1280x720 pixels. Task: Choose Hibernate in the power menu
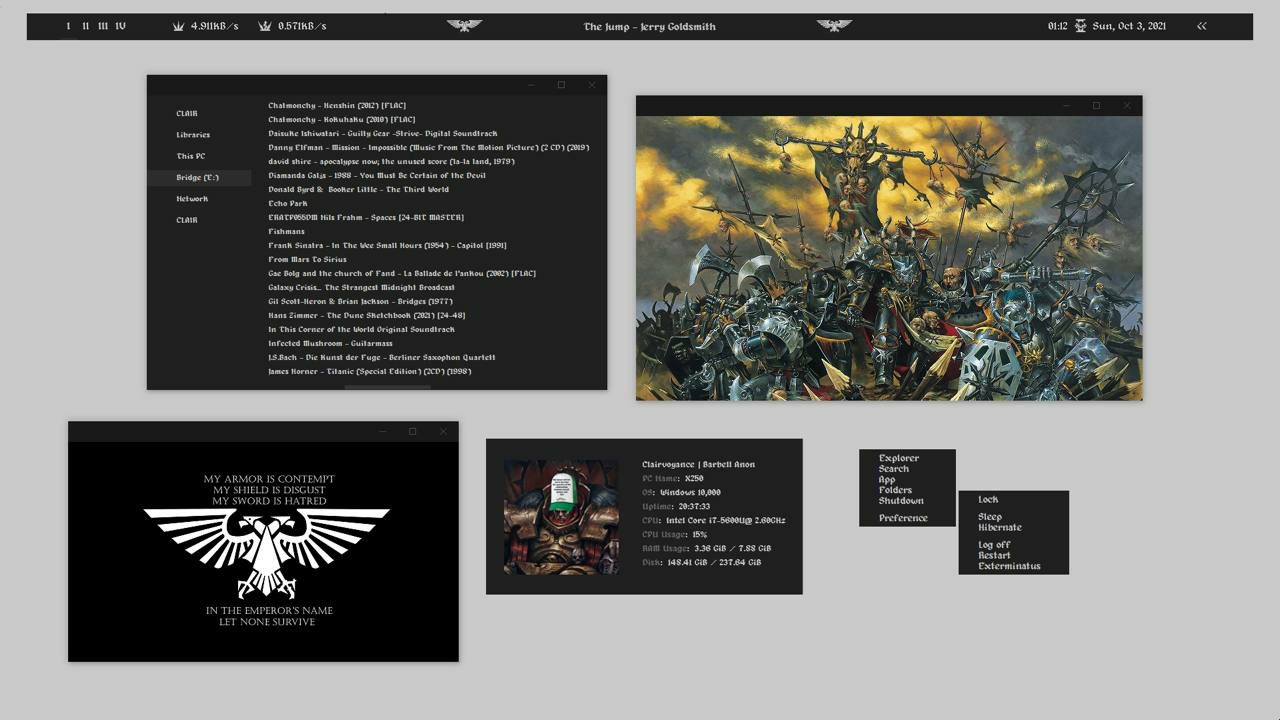click(x=1000, y=527)
